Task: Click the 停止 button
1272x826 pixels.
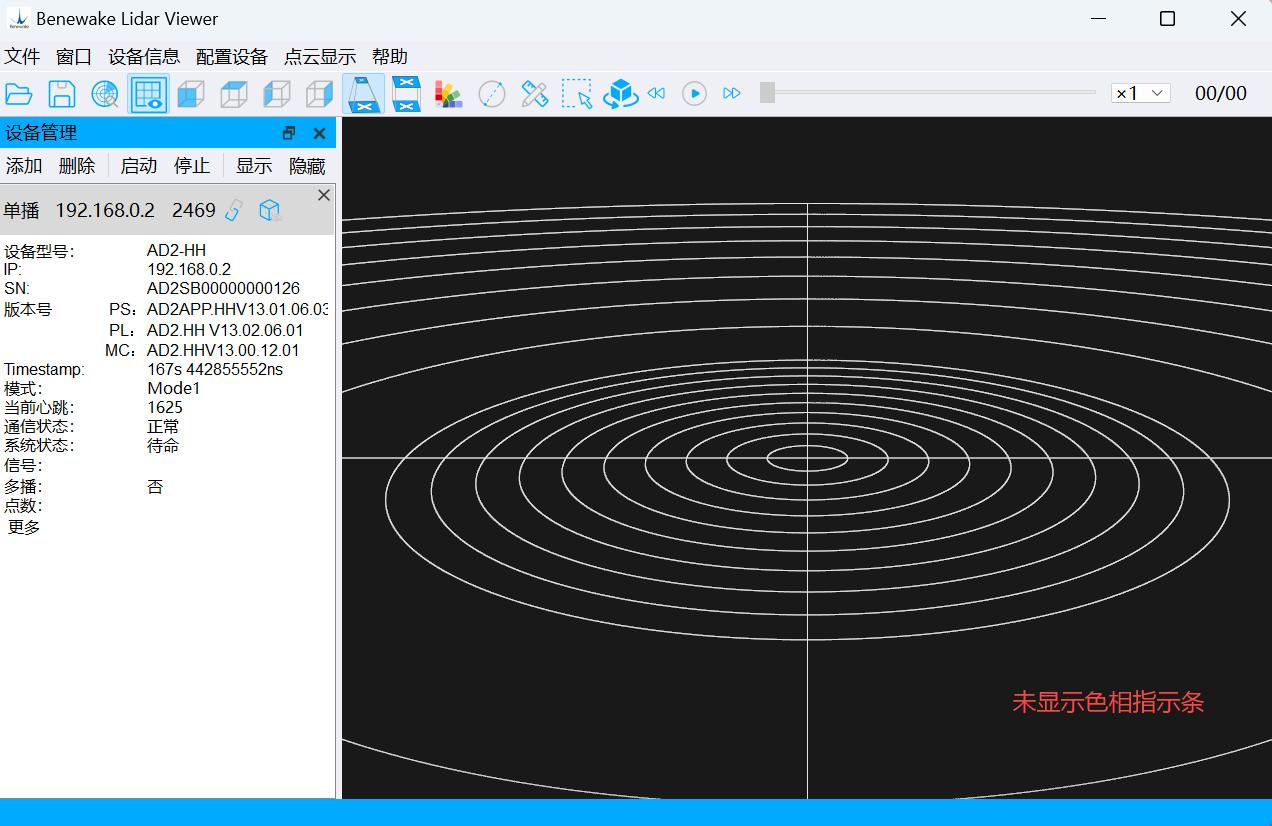Action: pyautogui.click(x=192, y=166)
